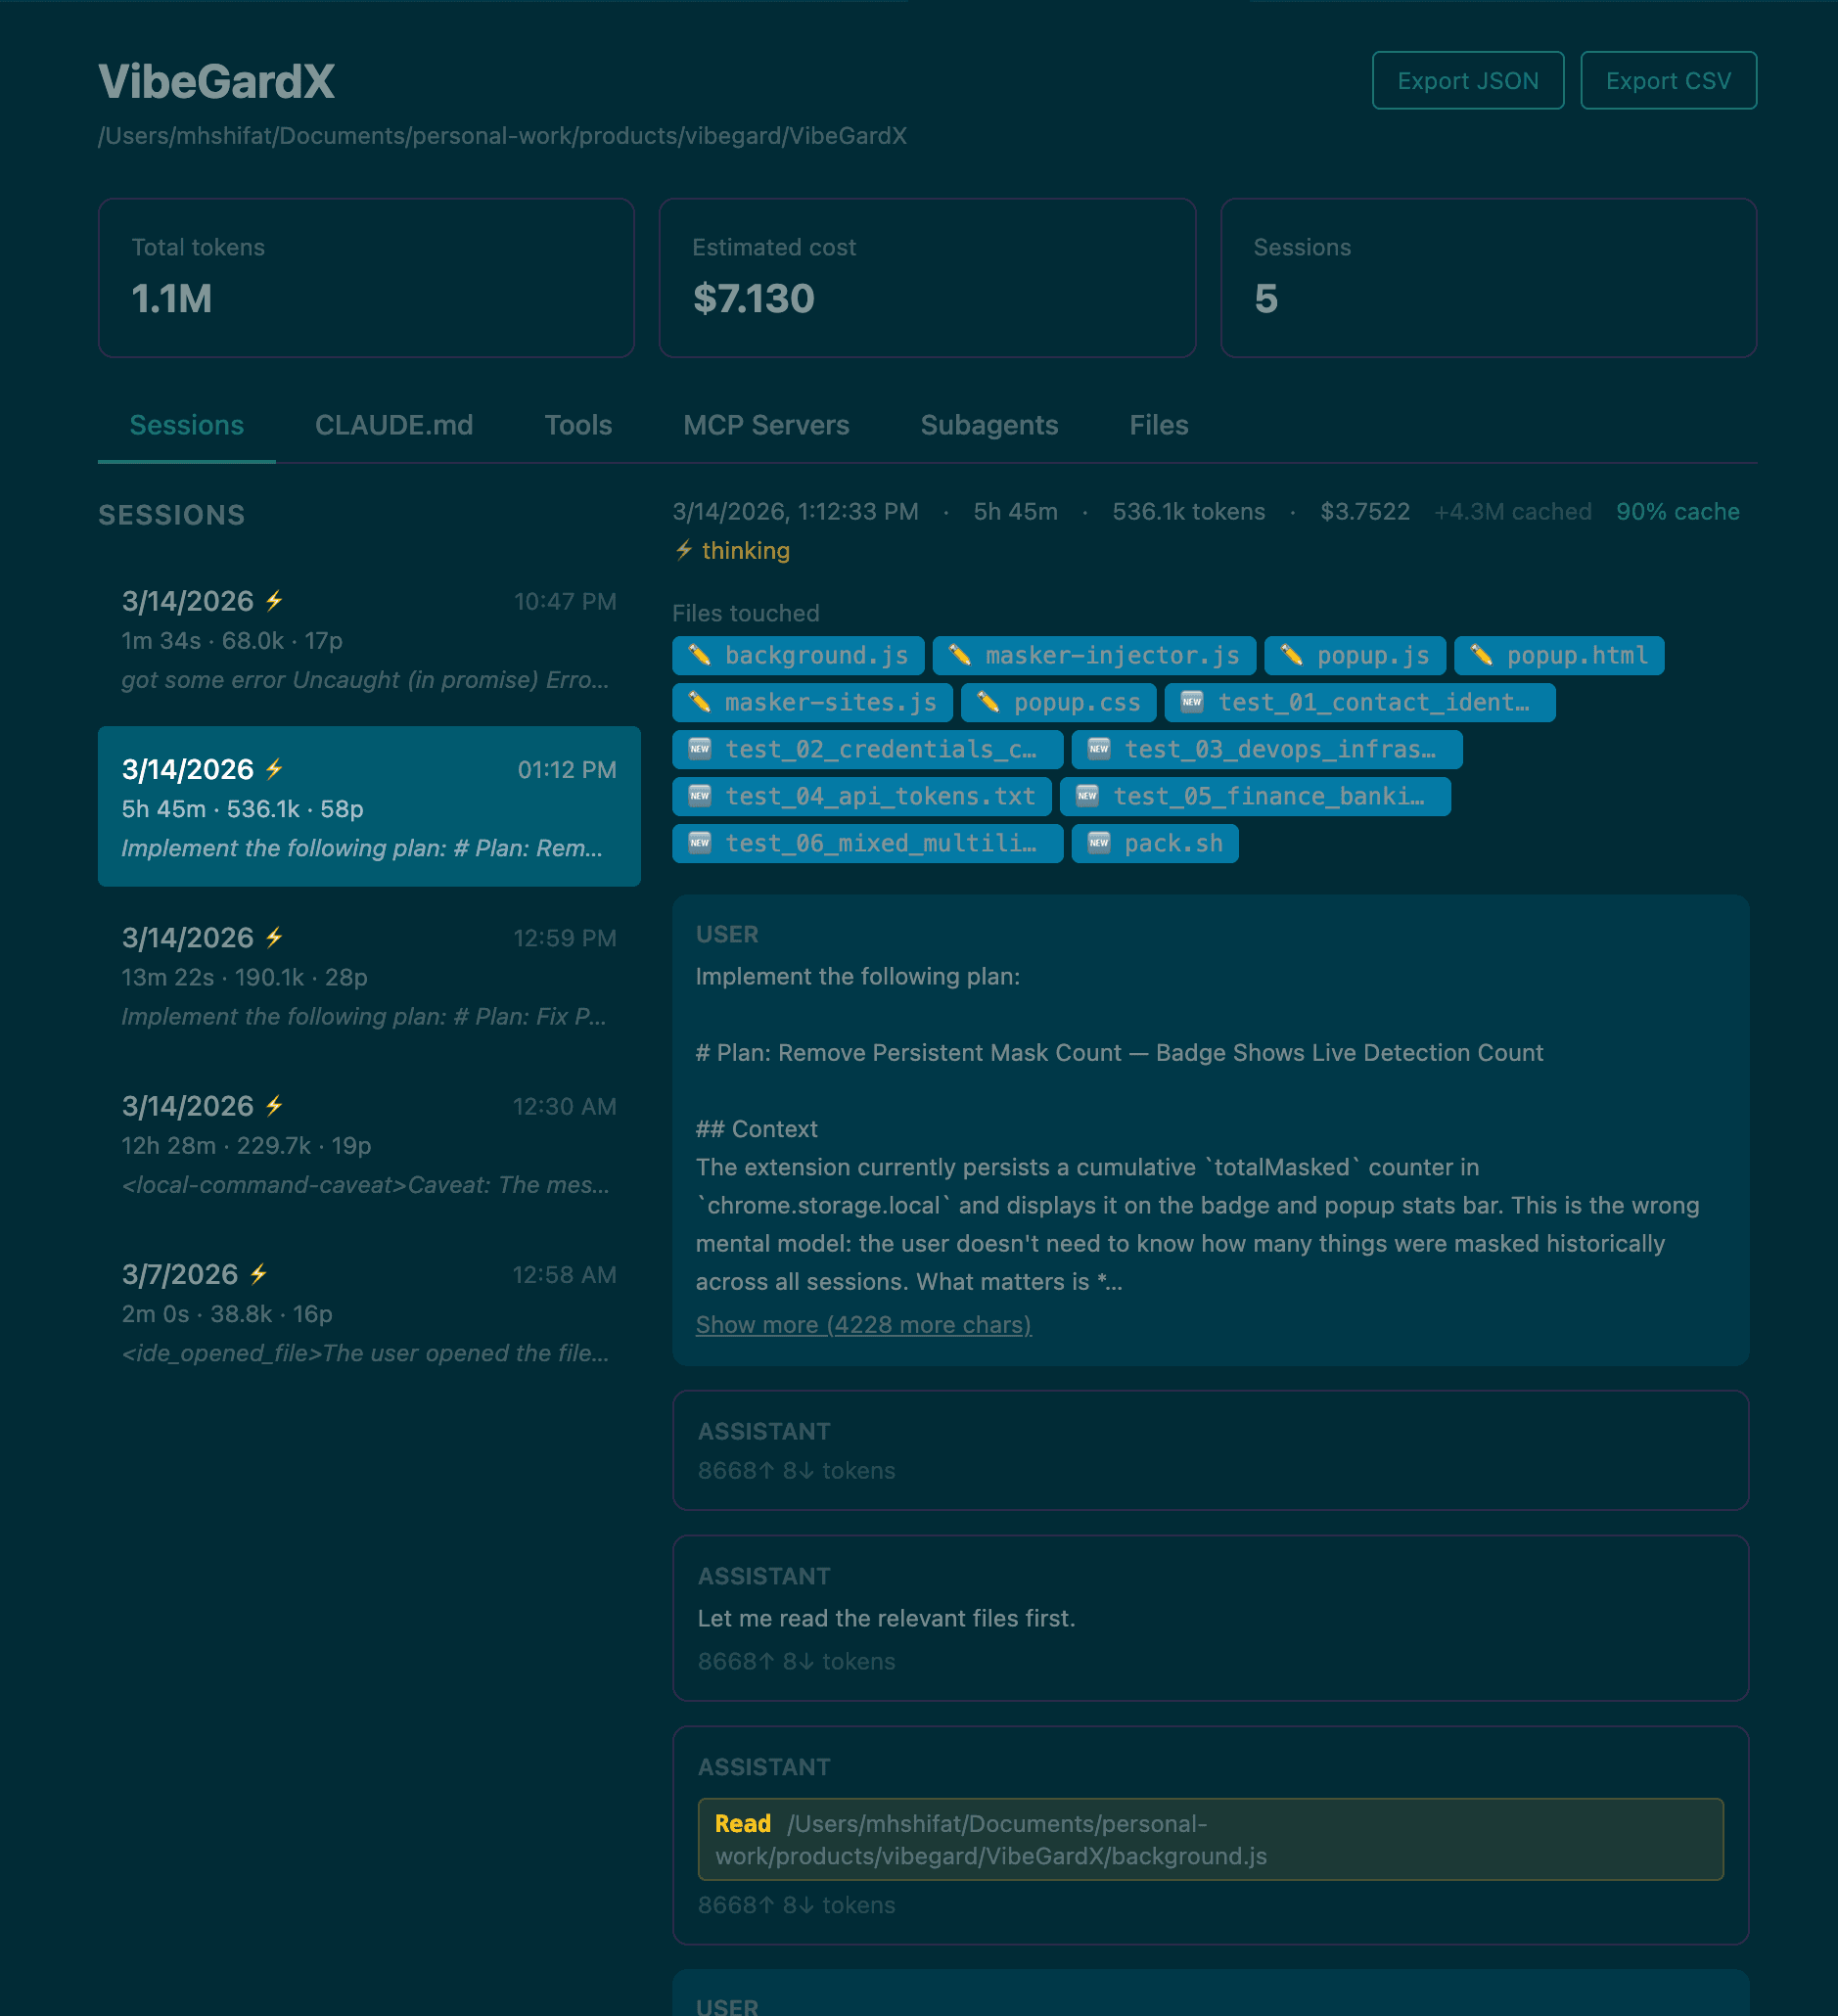Open the Files tab

(x=1158, y=426)
